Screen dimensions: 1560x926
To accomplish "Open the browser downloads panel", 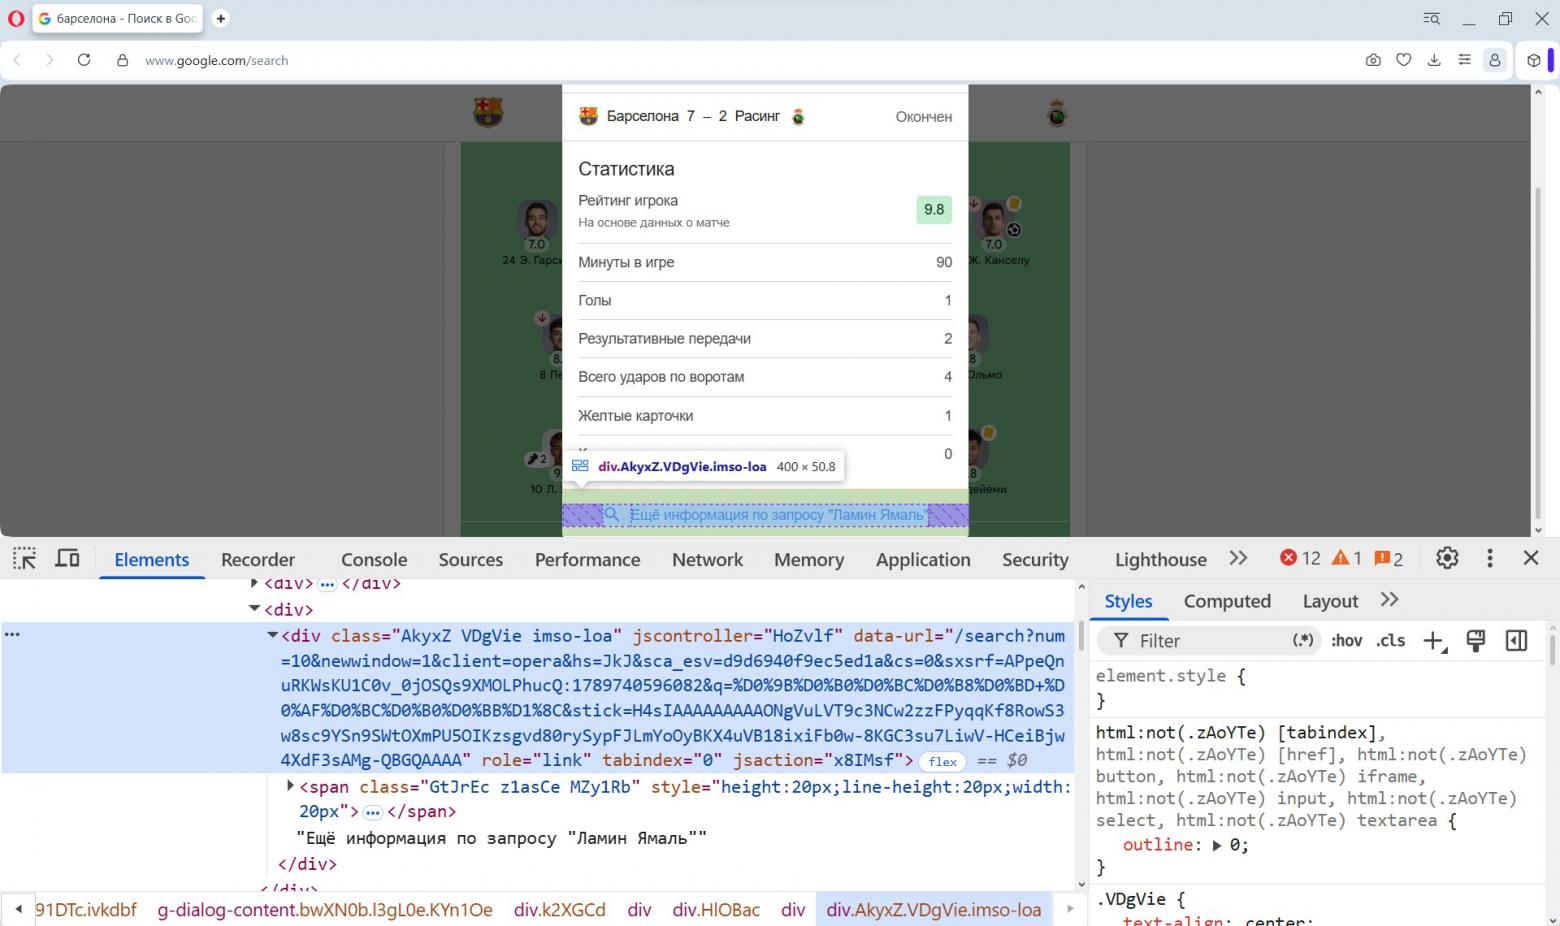I will (x=1434, y=60).
